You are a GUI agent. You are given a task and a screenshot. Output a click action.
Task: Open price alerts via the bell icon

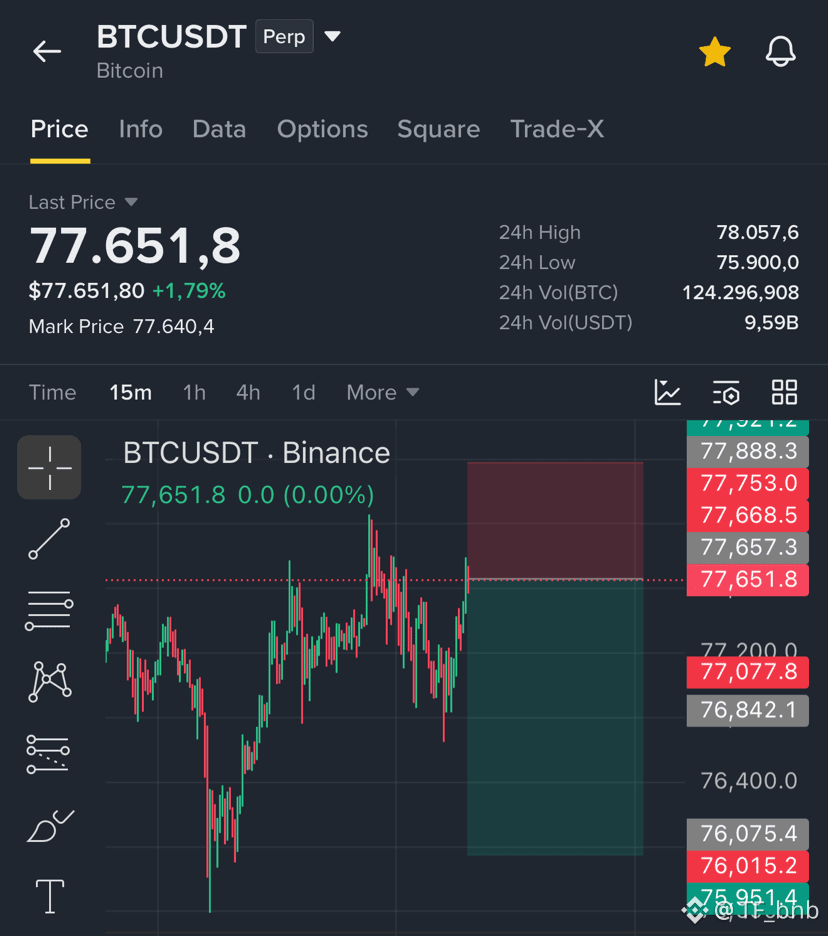[780, 51]
